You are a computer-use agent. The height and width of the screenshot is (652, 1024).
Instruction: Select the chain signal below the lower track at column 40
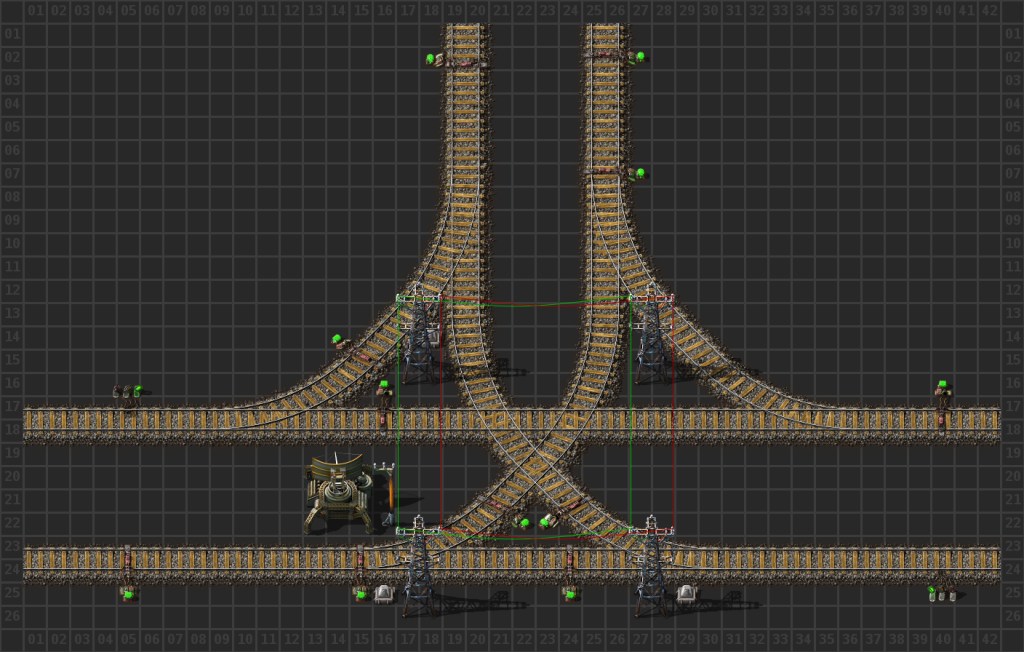(x=942, y=593)
